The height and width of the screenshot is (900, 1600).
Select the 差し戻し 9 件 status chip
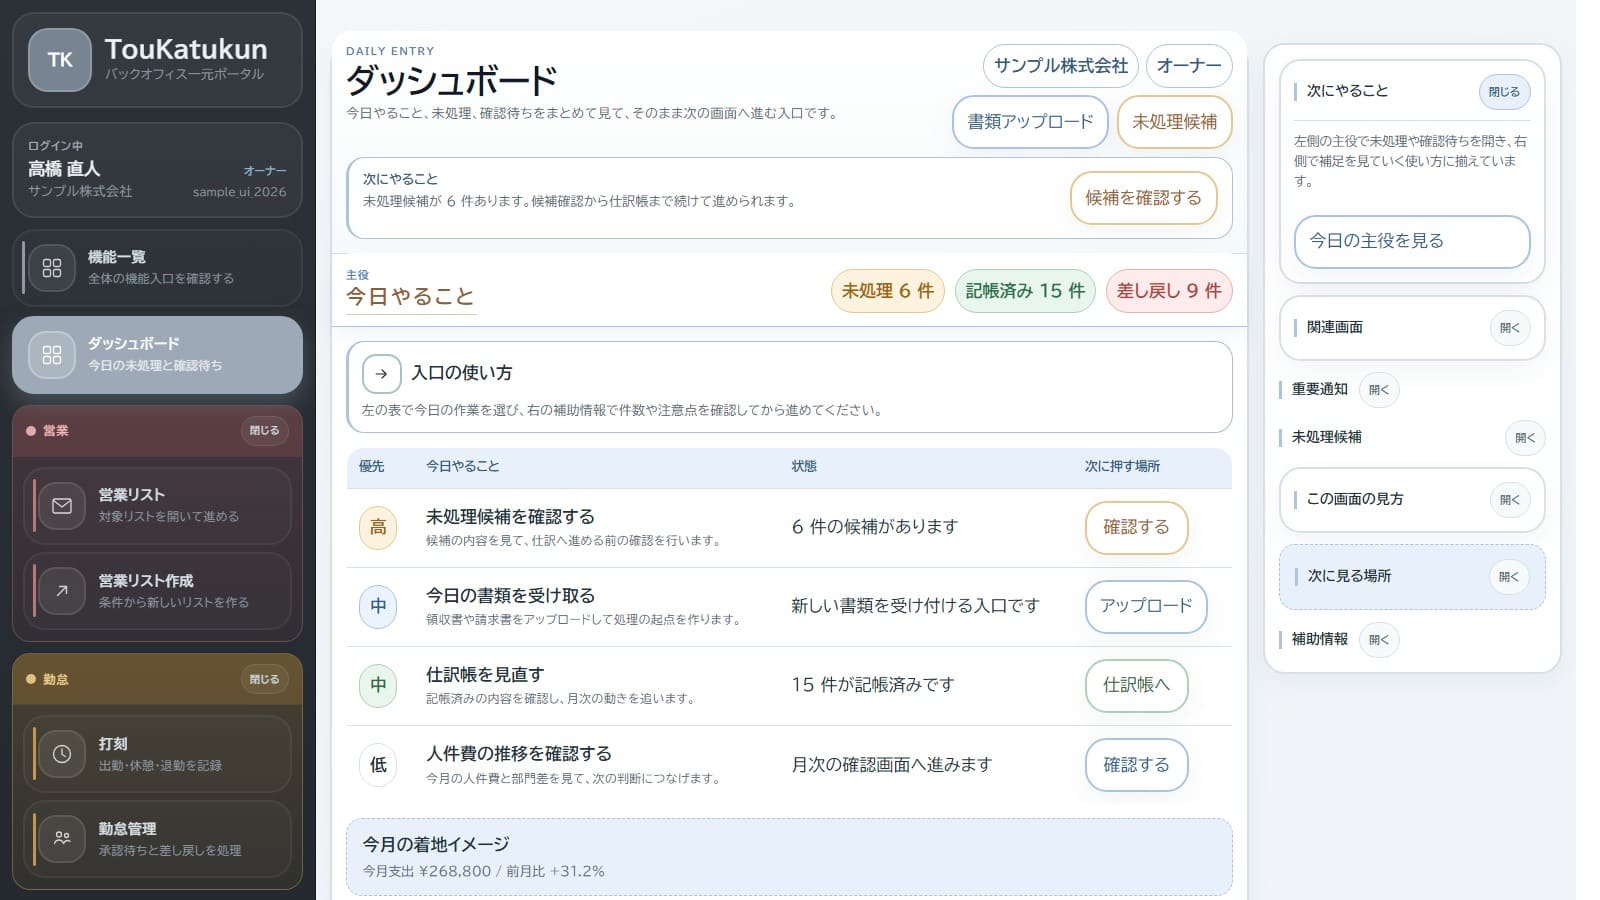[x=1169, y=291]
